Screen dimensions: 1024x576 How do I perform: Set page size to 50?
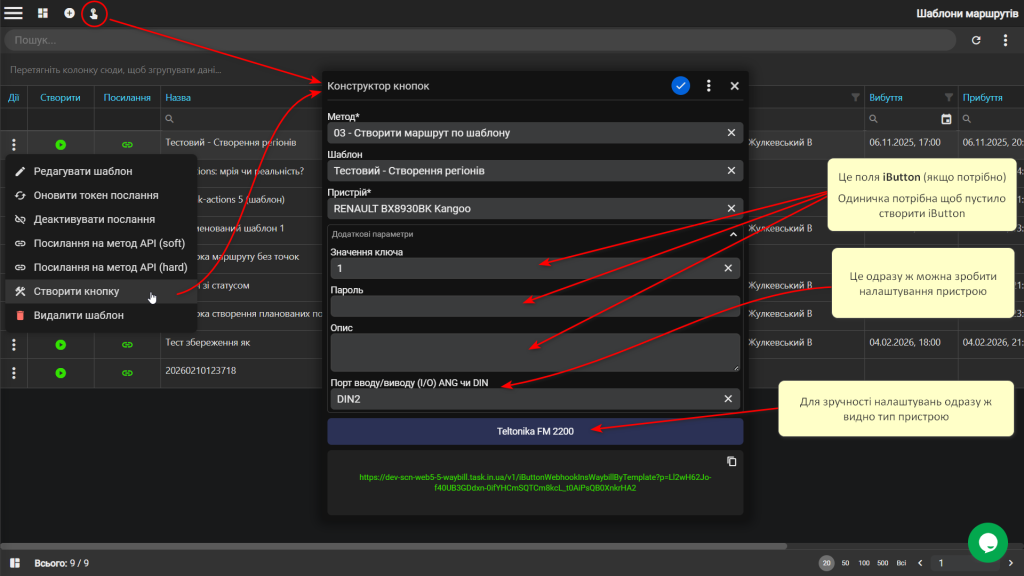[x=845, y=563]
